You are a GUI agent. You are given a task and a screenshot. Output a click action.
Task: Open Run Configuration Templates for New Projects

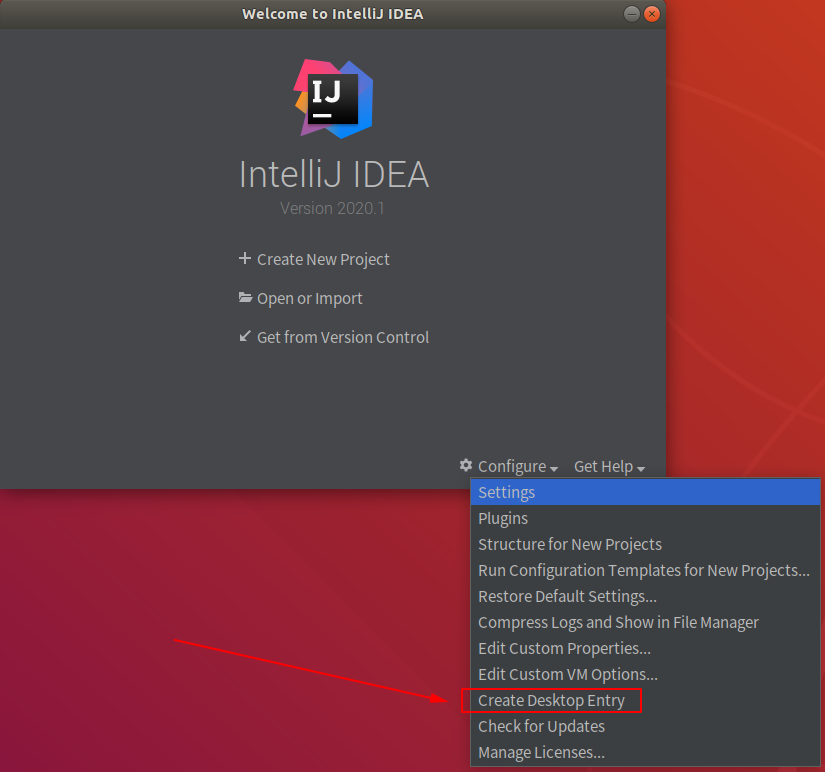coord(643,570)
